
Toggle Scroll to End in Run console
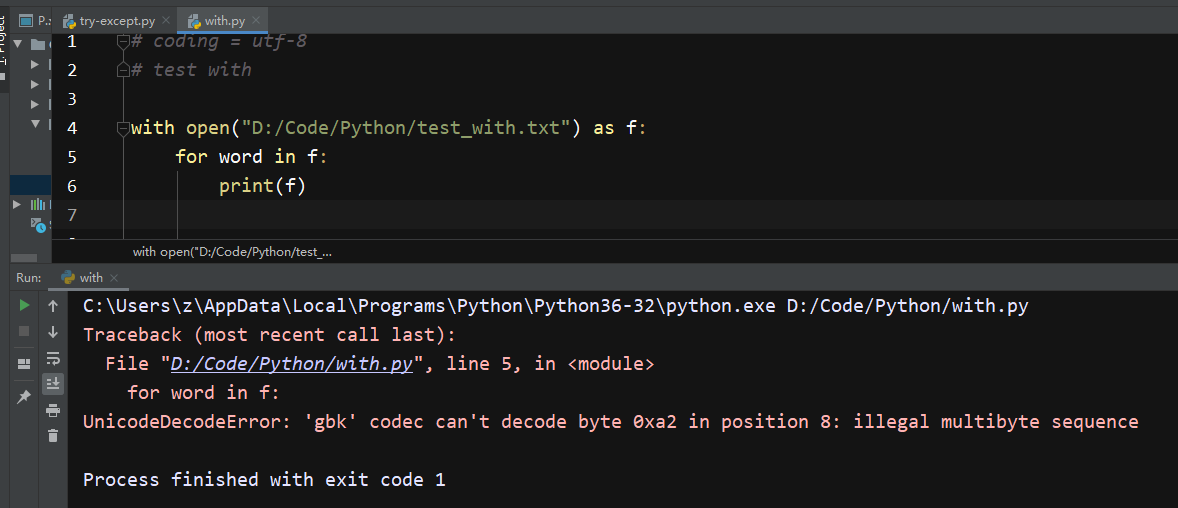(53, 384)
